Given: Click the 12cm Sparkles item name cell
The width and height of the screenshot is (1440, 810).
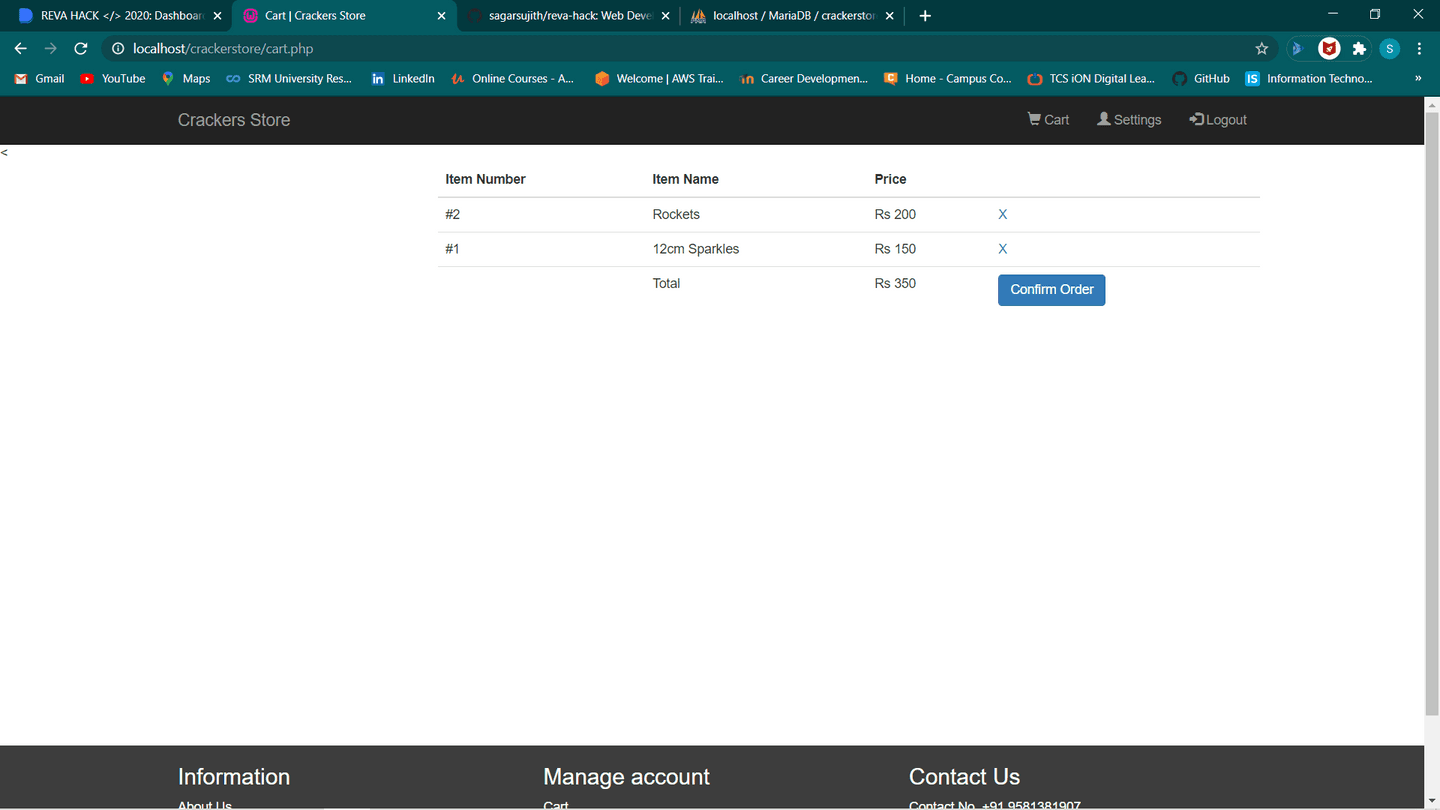Looking at the screenshot, I should coord(696,249).
